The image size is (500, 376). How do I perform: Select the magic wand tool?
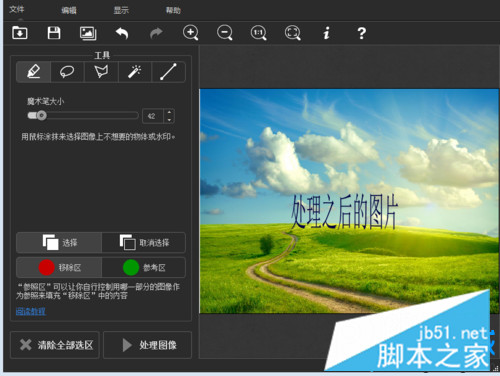tap(135, 72)
